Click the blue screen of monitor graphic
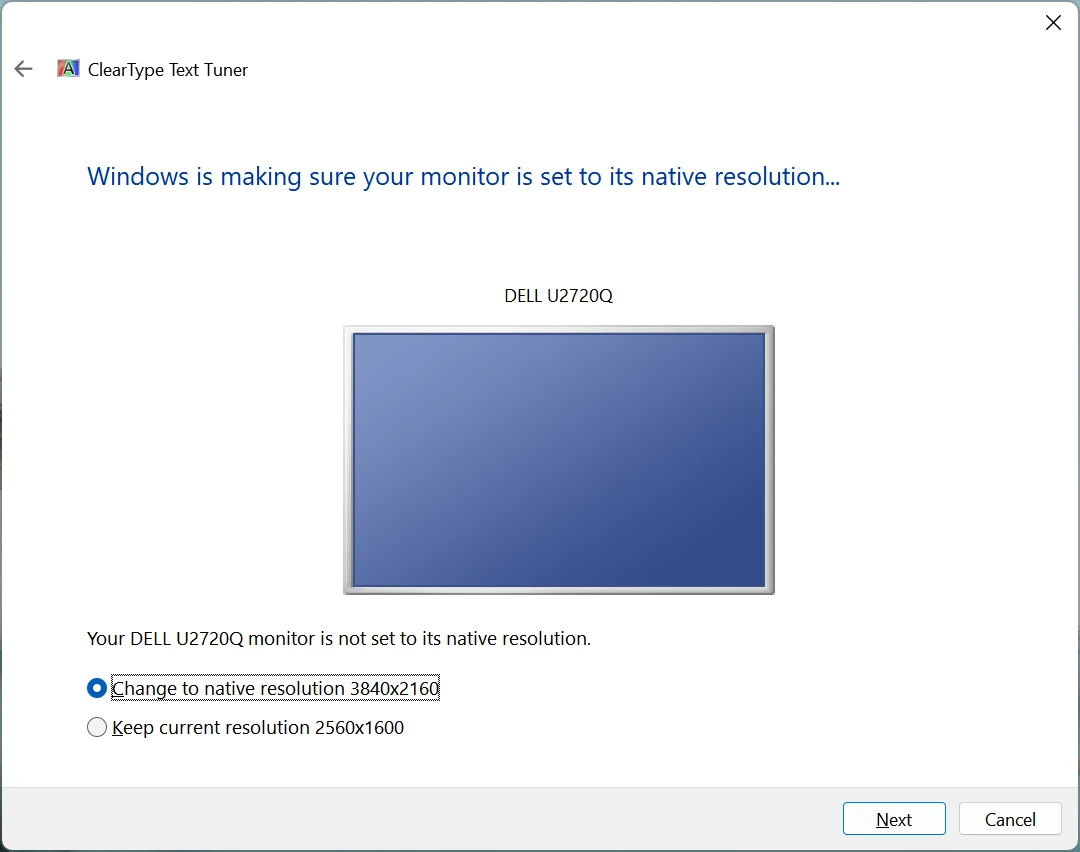Viewport: 1080px width, 852px height. [x=558, y=459]
